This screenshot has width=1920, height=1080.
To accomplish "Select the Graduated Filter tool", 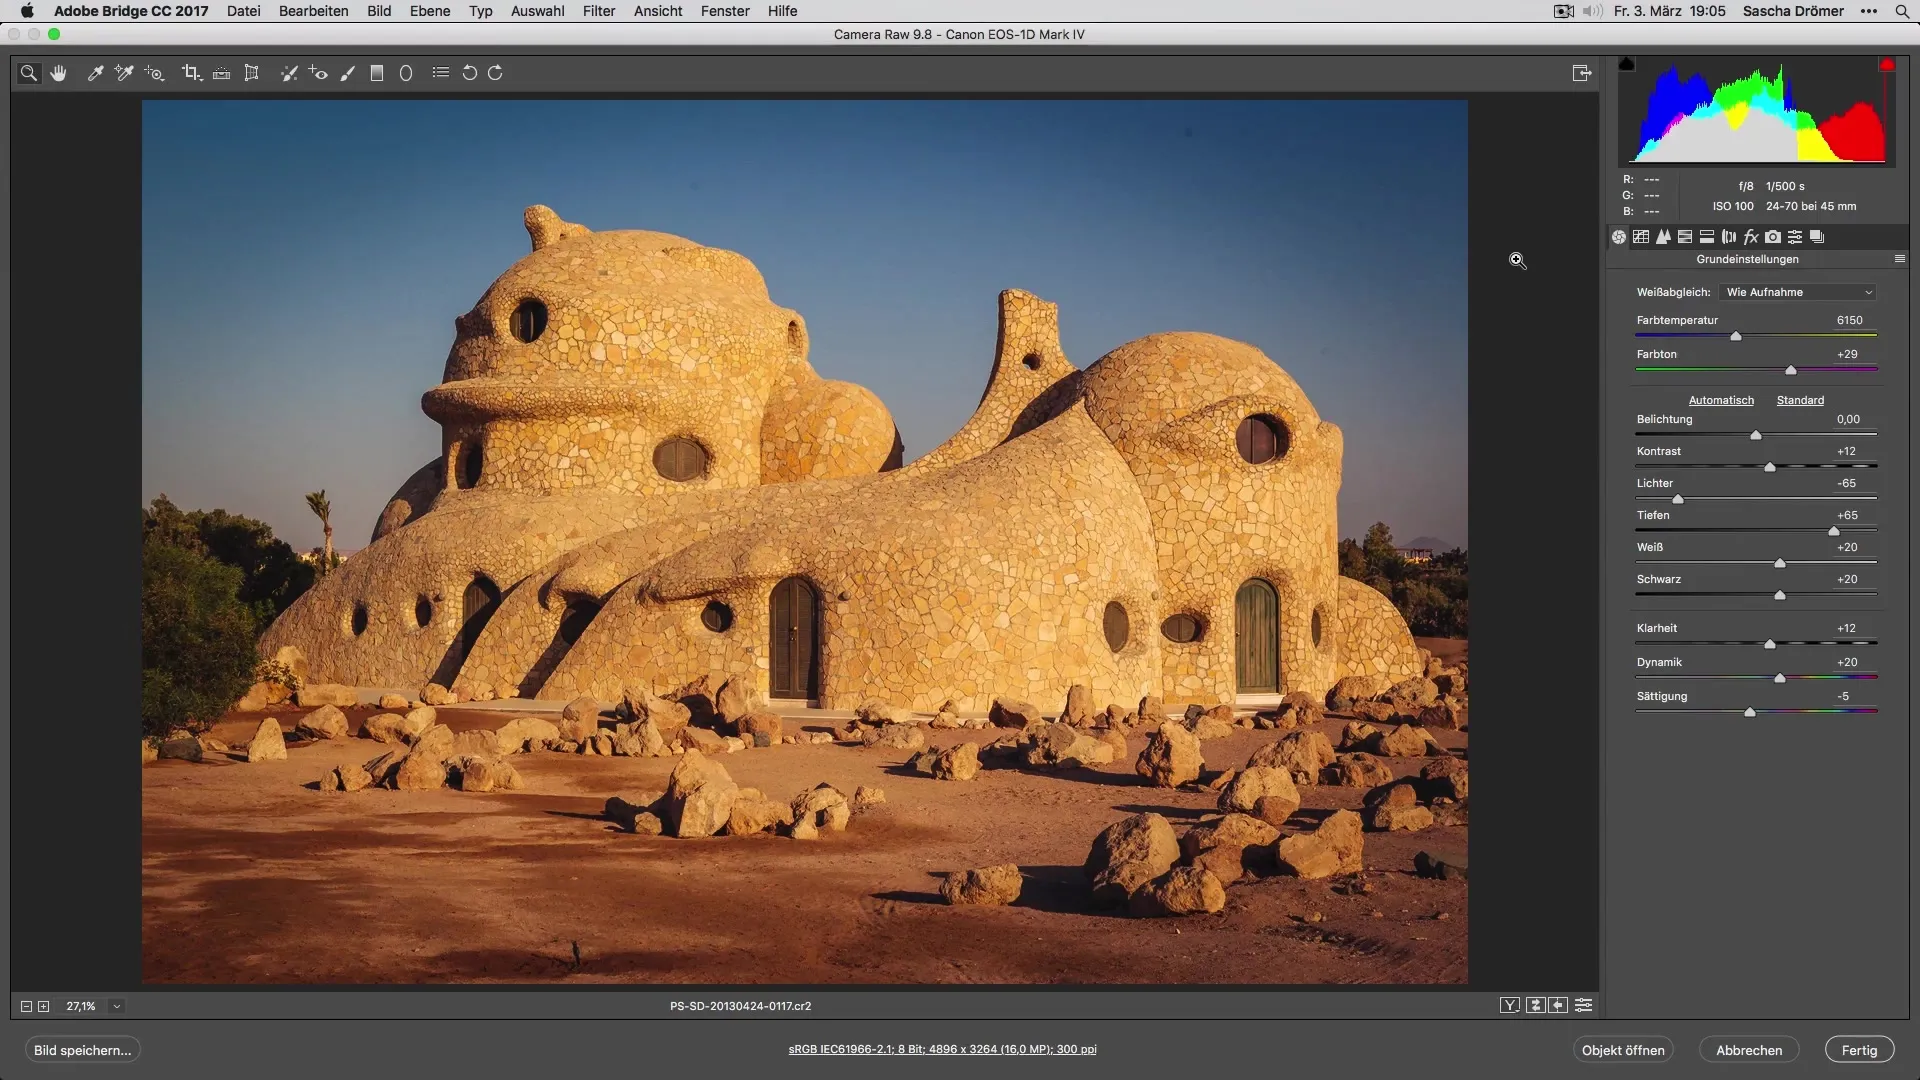I will point(377,73).
